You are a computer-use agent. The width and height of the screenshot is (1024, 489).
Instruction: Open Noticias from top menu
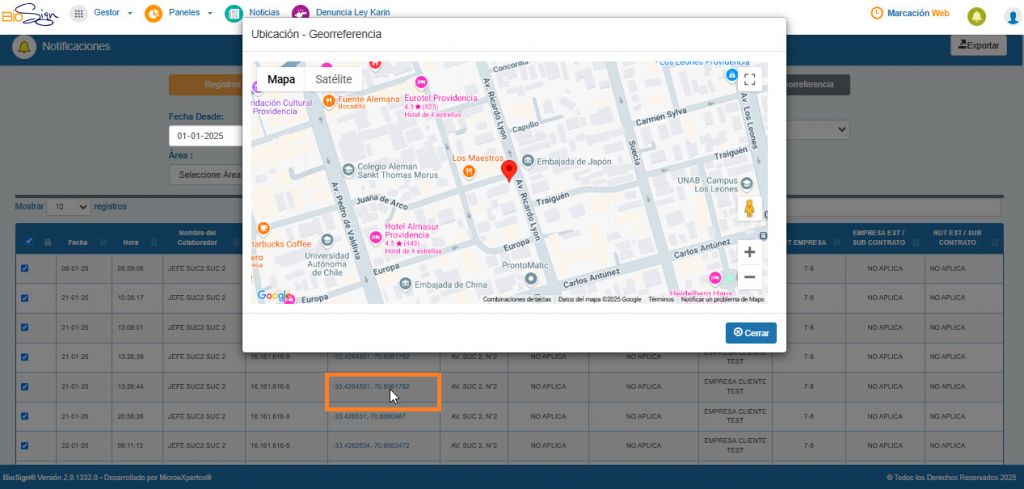click(x=264, y=12)
